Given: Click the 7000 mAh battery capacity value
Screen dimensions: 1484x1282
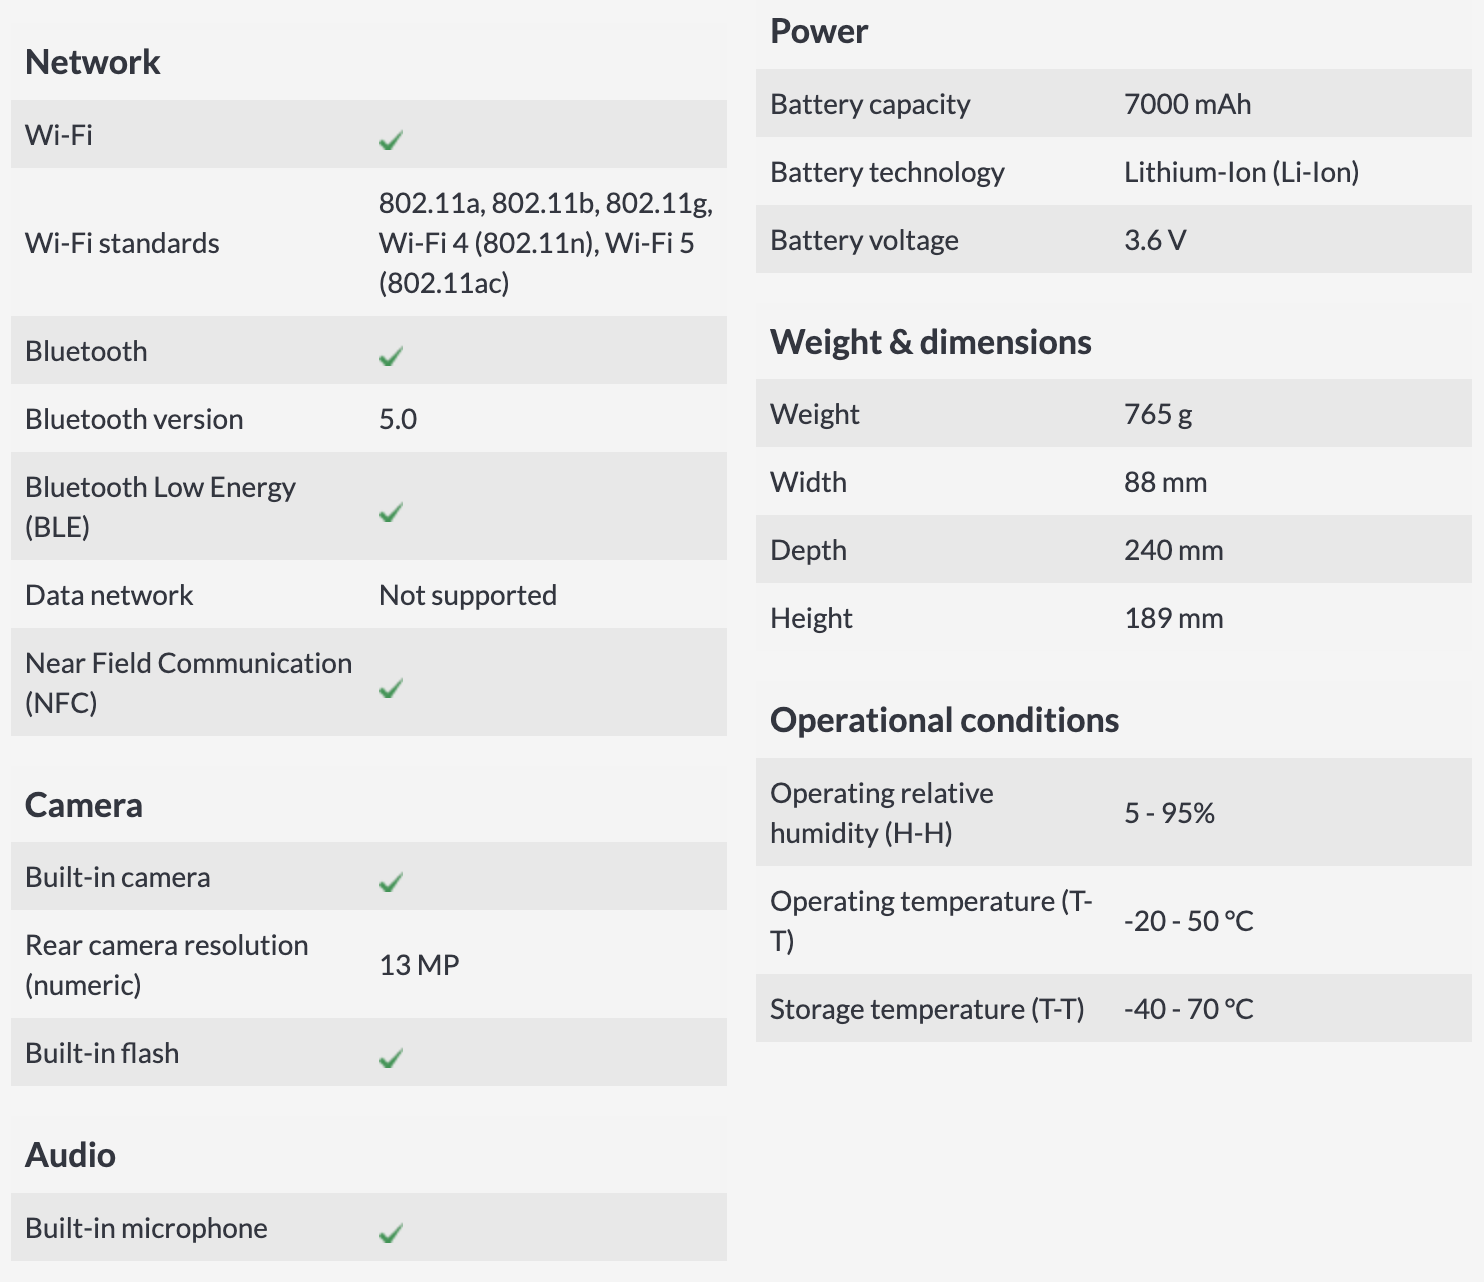Looking at the screenshot, I should [1187, 104].
